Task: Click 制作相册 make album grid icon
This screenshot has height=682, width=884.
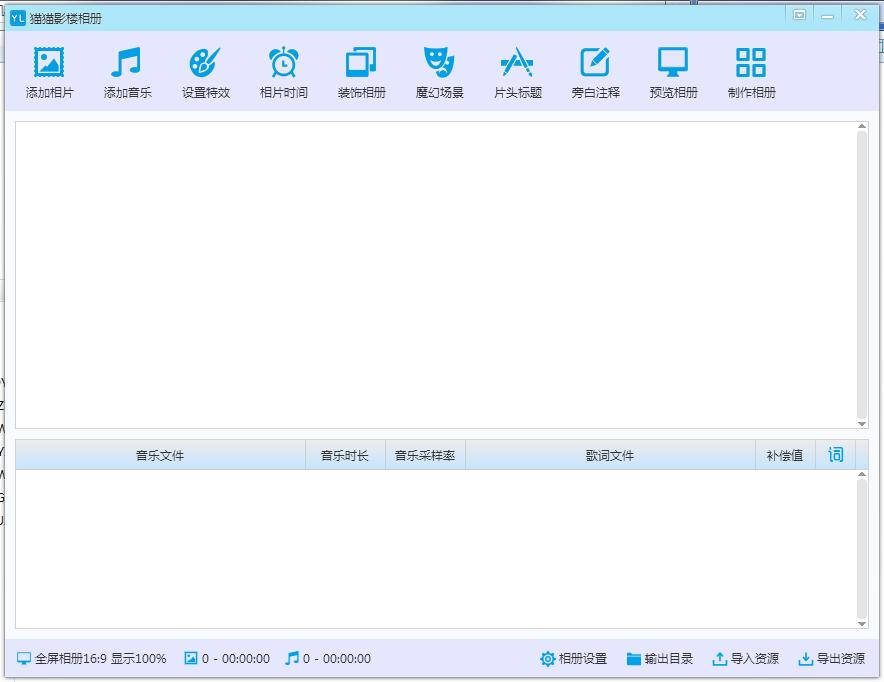Action: point(751,64)
